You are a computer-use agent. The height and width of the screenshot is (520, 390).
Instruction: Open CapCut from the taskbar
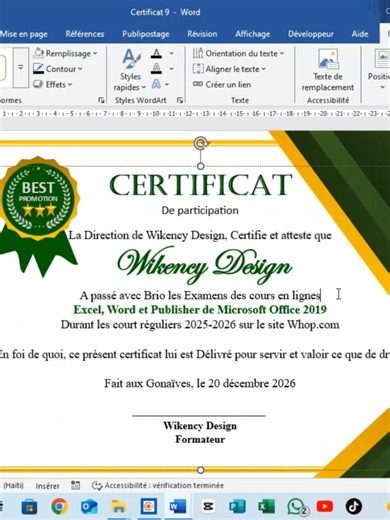[x=208, y=507]
